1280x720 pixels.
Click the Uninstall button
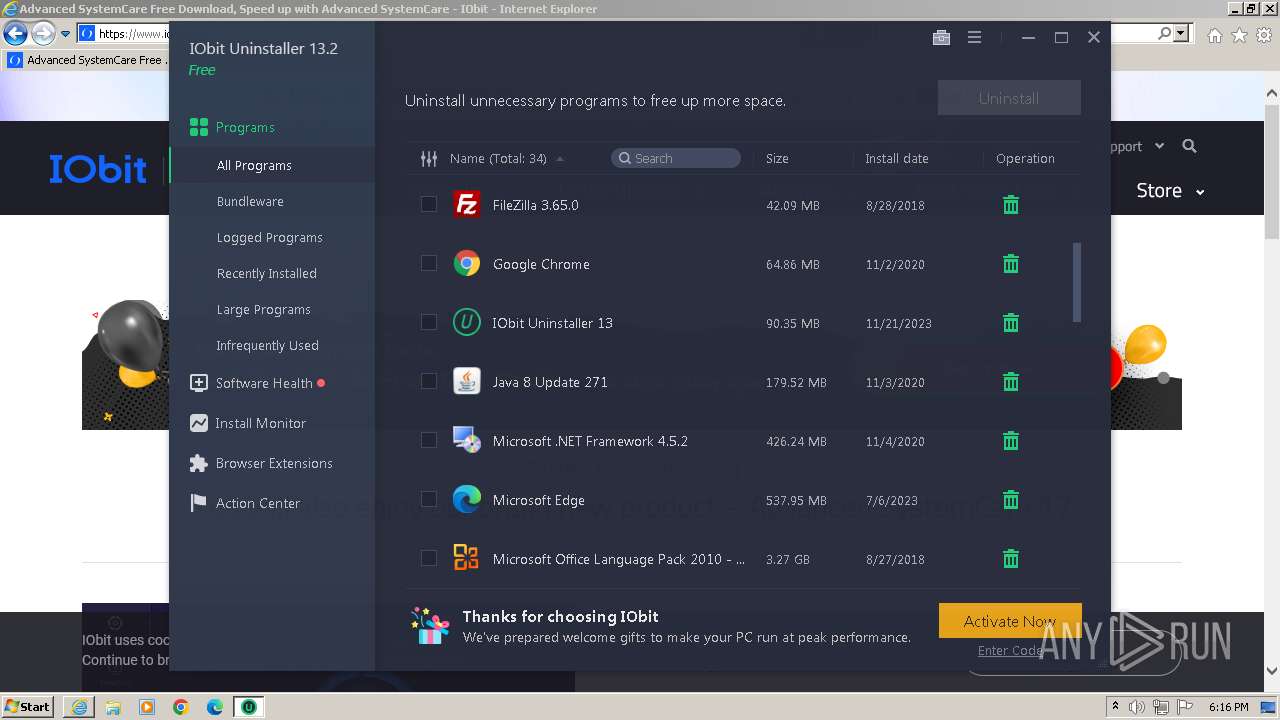click(x=1009, y=98)
